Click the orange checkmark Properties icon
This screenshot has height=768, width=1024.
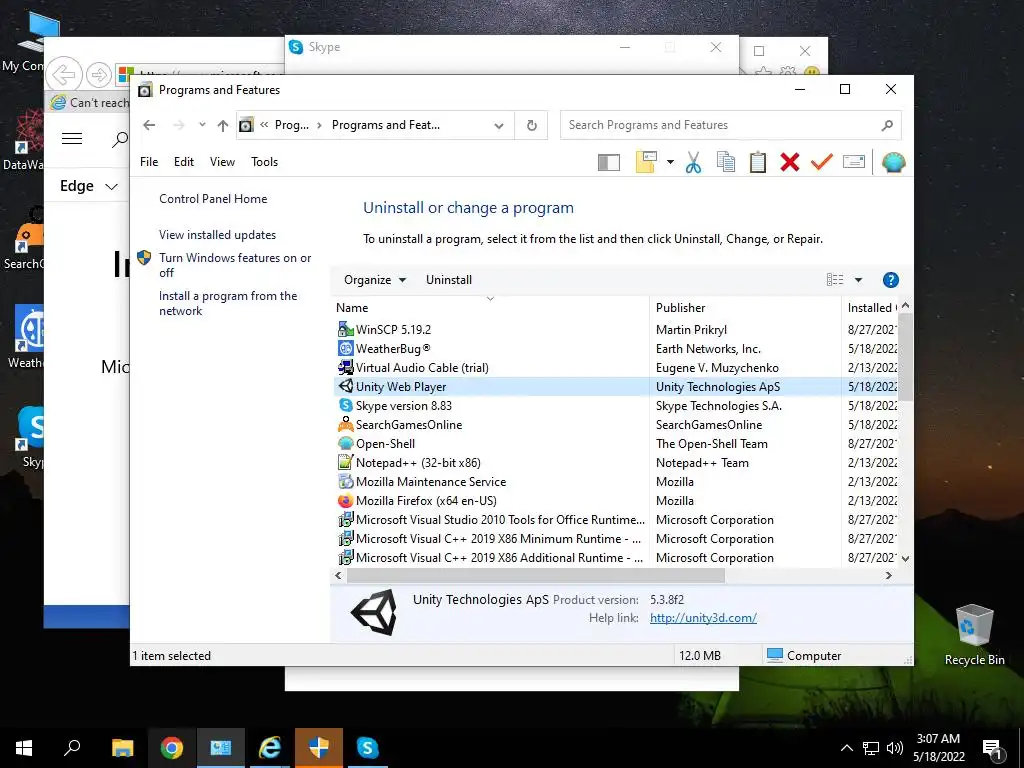coord(822,161)
